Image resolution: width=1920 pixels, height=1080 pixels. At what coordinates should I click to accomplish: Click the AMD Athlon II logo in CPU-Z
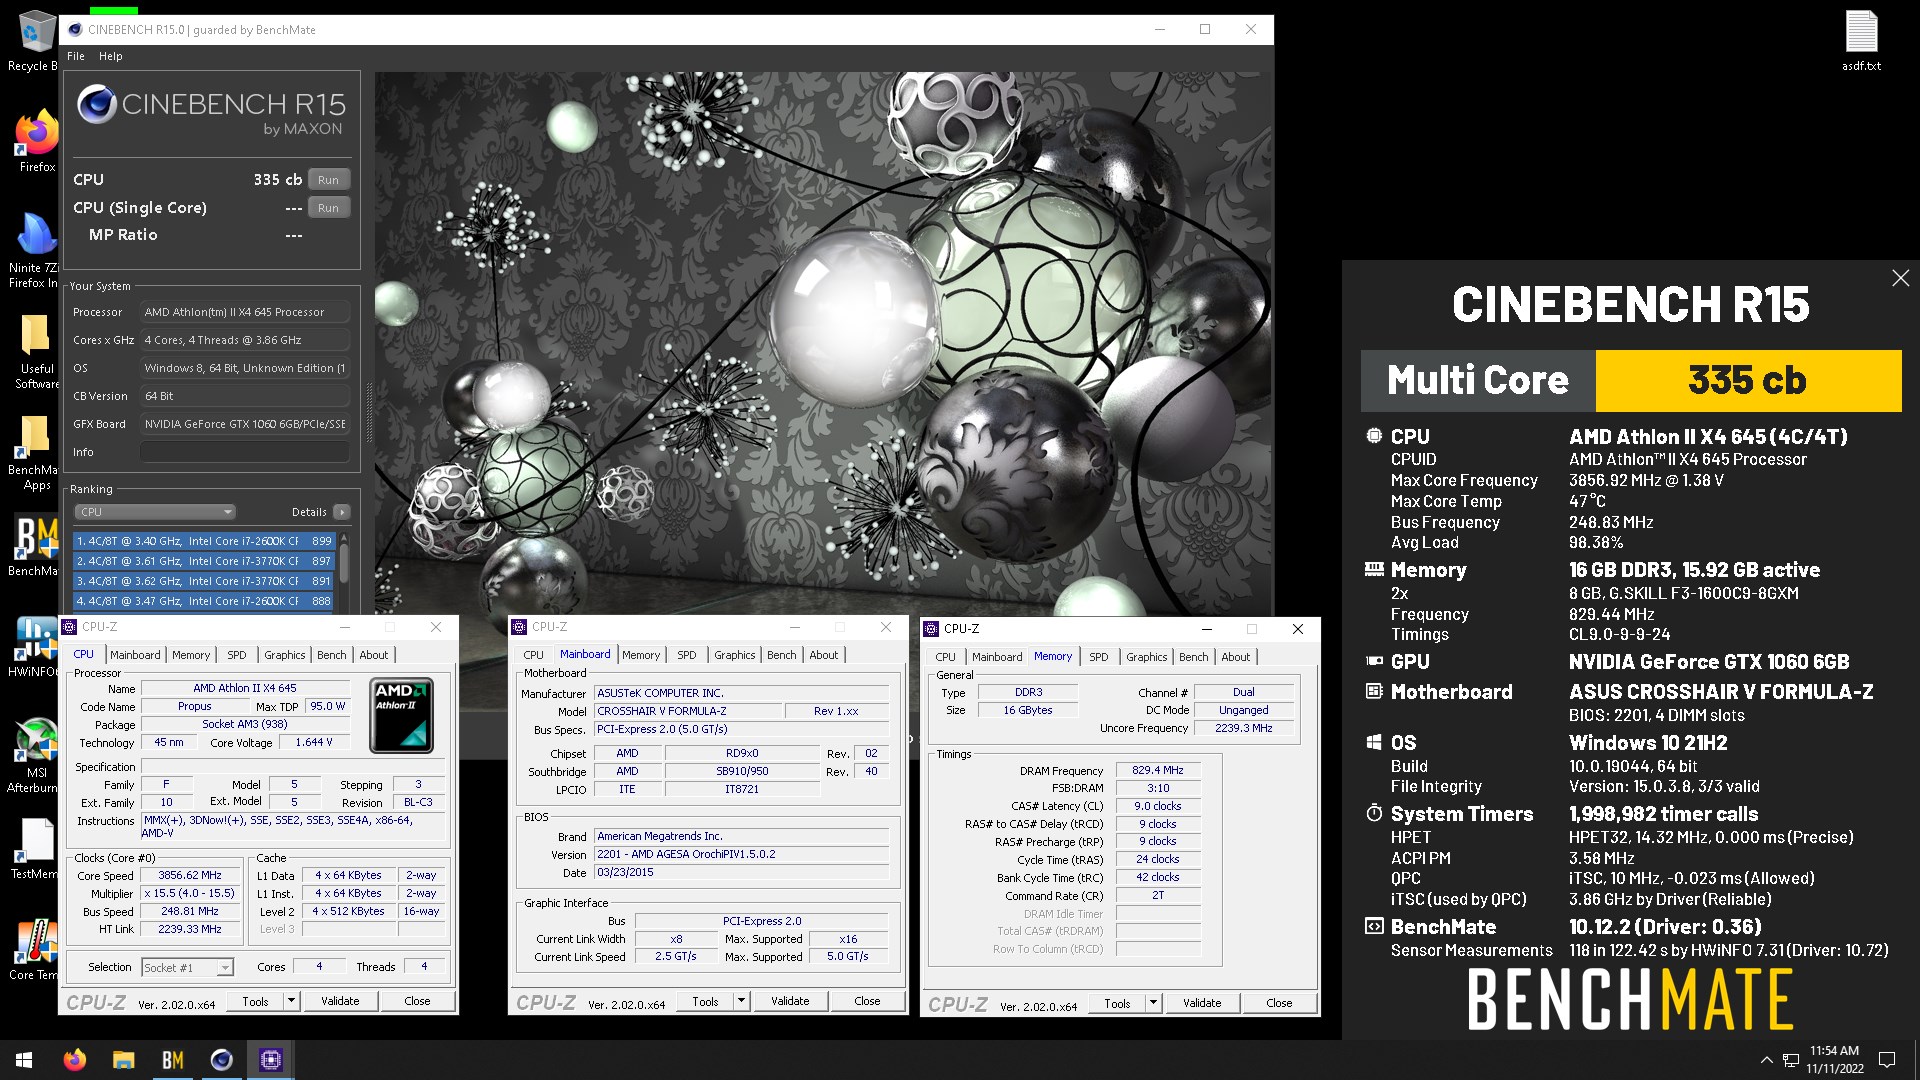tap(402, 715)
